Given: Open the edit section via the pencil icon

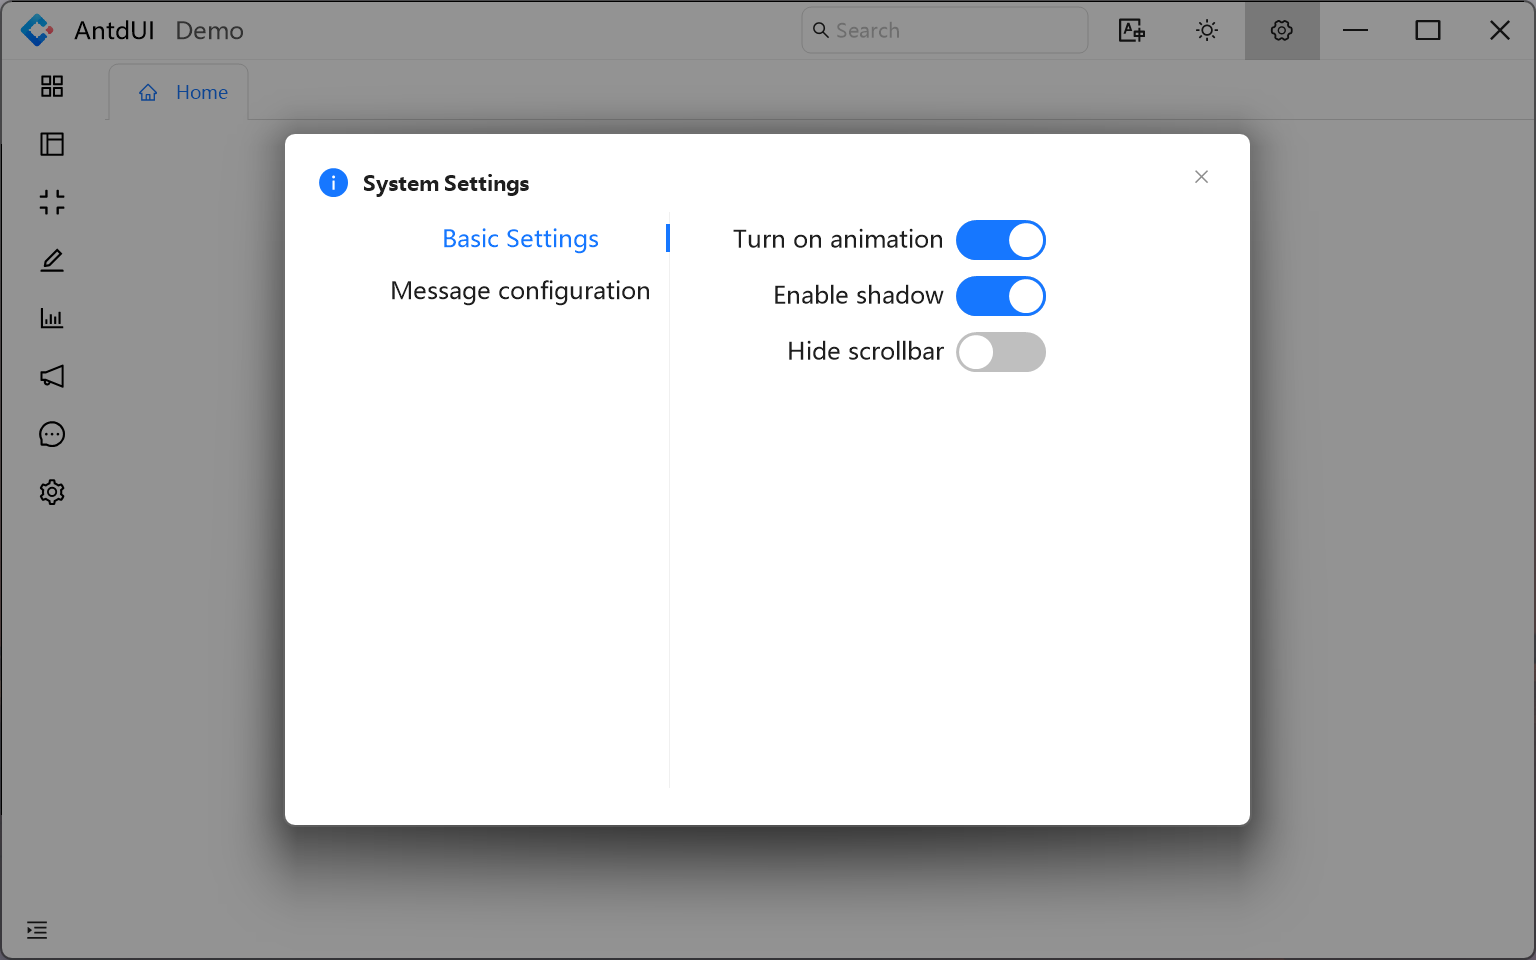Looking at the screenshot, I should [x=51, y=260].
